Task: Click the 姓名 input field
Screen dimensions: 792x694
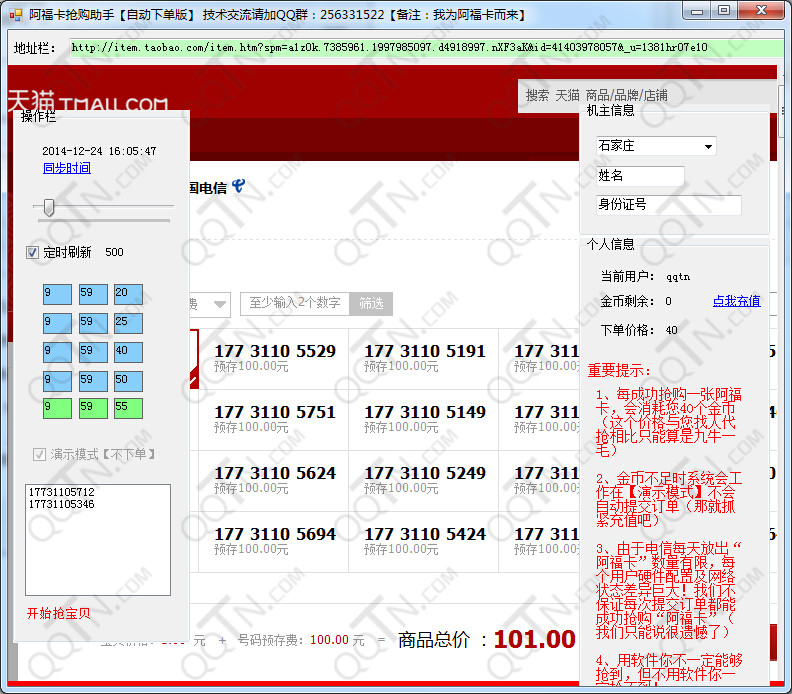Action: [x=640, y=176]
